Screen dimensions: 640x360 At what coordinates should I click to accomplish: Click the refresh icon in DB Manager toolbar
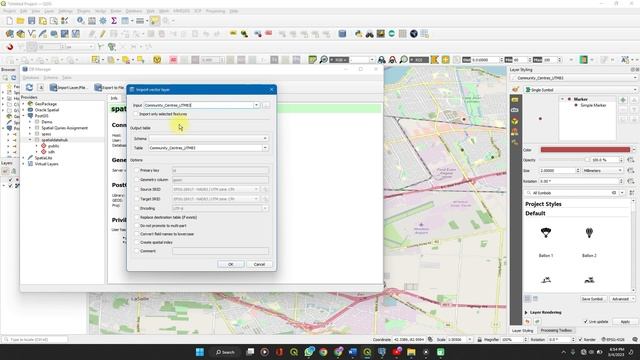(29, 87)
